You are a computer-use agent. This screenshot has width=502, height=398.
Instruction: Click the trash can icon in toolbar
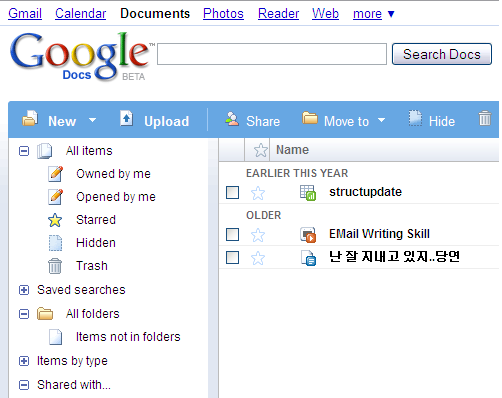tap(485, 118)
